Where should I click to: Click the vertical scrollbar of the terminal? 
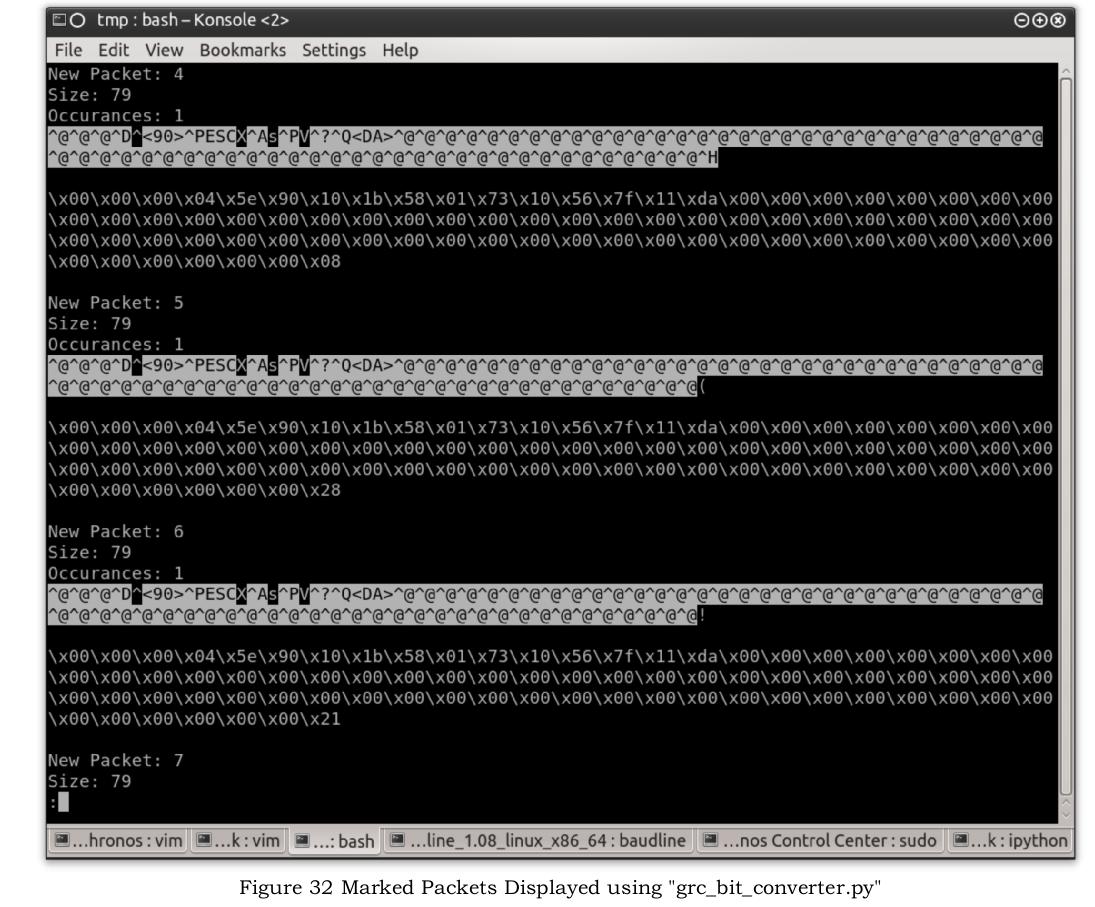click(x=1066, y=436)
